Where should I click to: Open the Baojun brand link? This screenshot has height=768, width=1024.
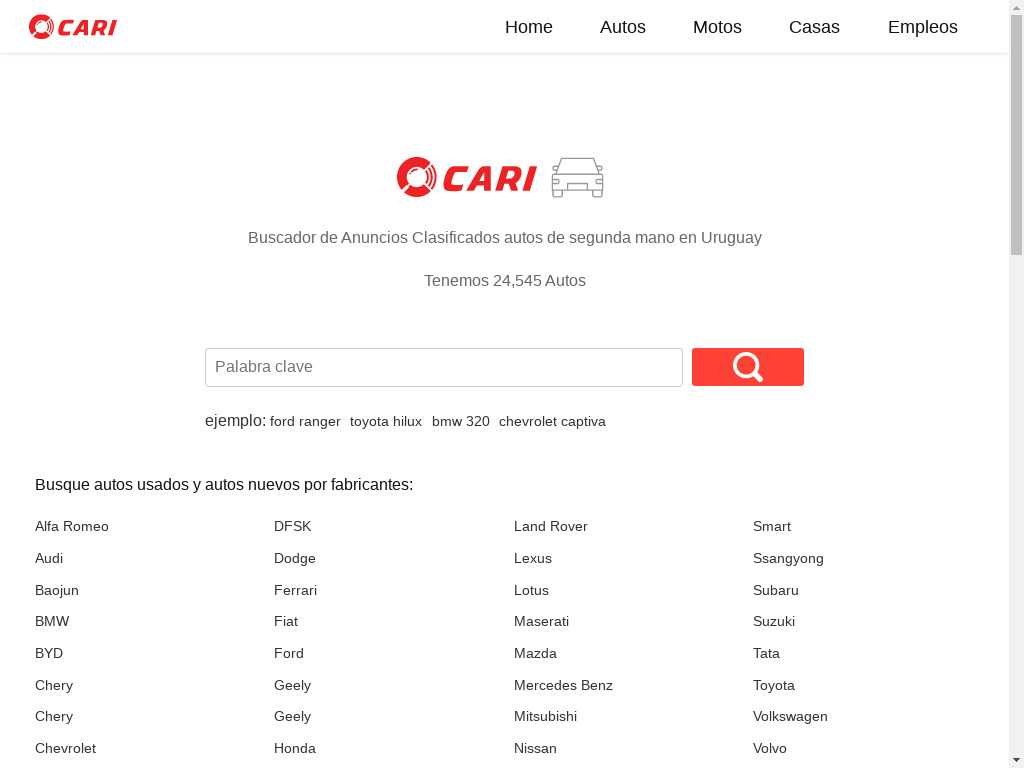point(57,590)
